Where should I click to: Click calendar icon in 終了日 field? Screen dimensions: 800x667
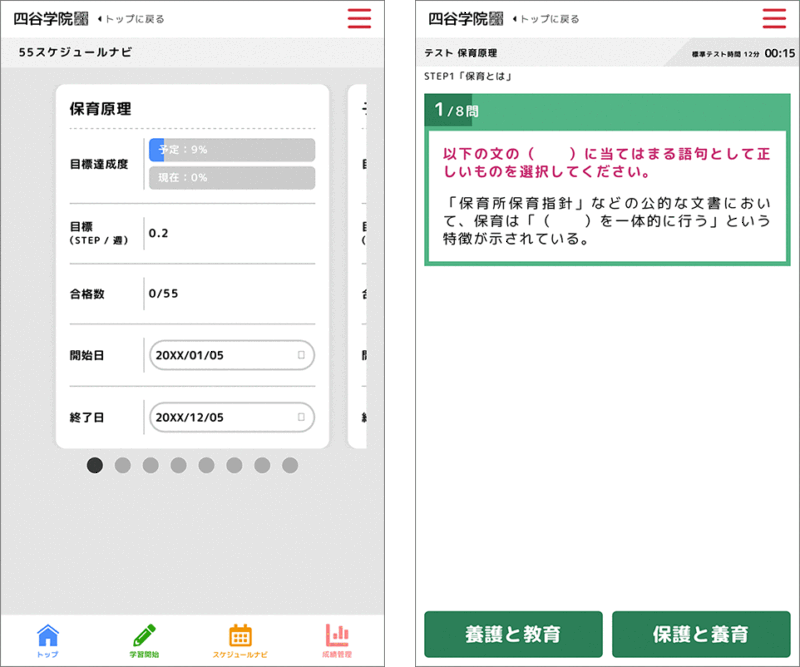pyautogui.click(x=301, y=417)
